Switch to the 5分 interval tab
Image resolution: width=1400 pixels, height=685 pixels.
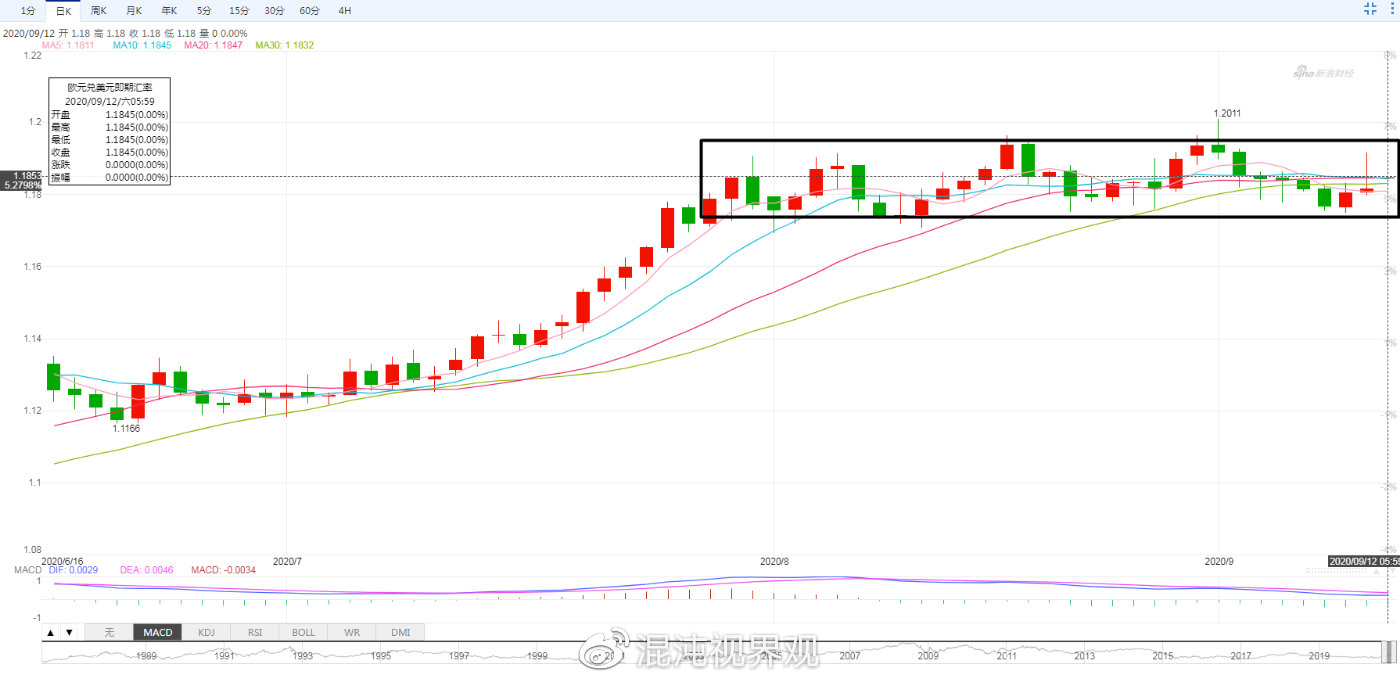tap(204, 10)
